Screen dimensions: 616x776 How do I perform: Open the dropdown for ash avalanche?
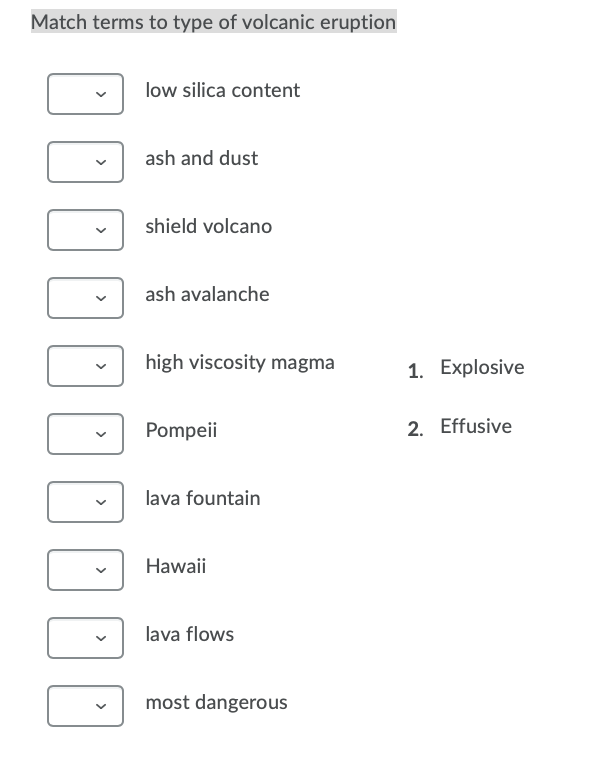(x=85, y=298)
